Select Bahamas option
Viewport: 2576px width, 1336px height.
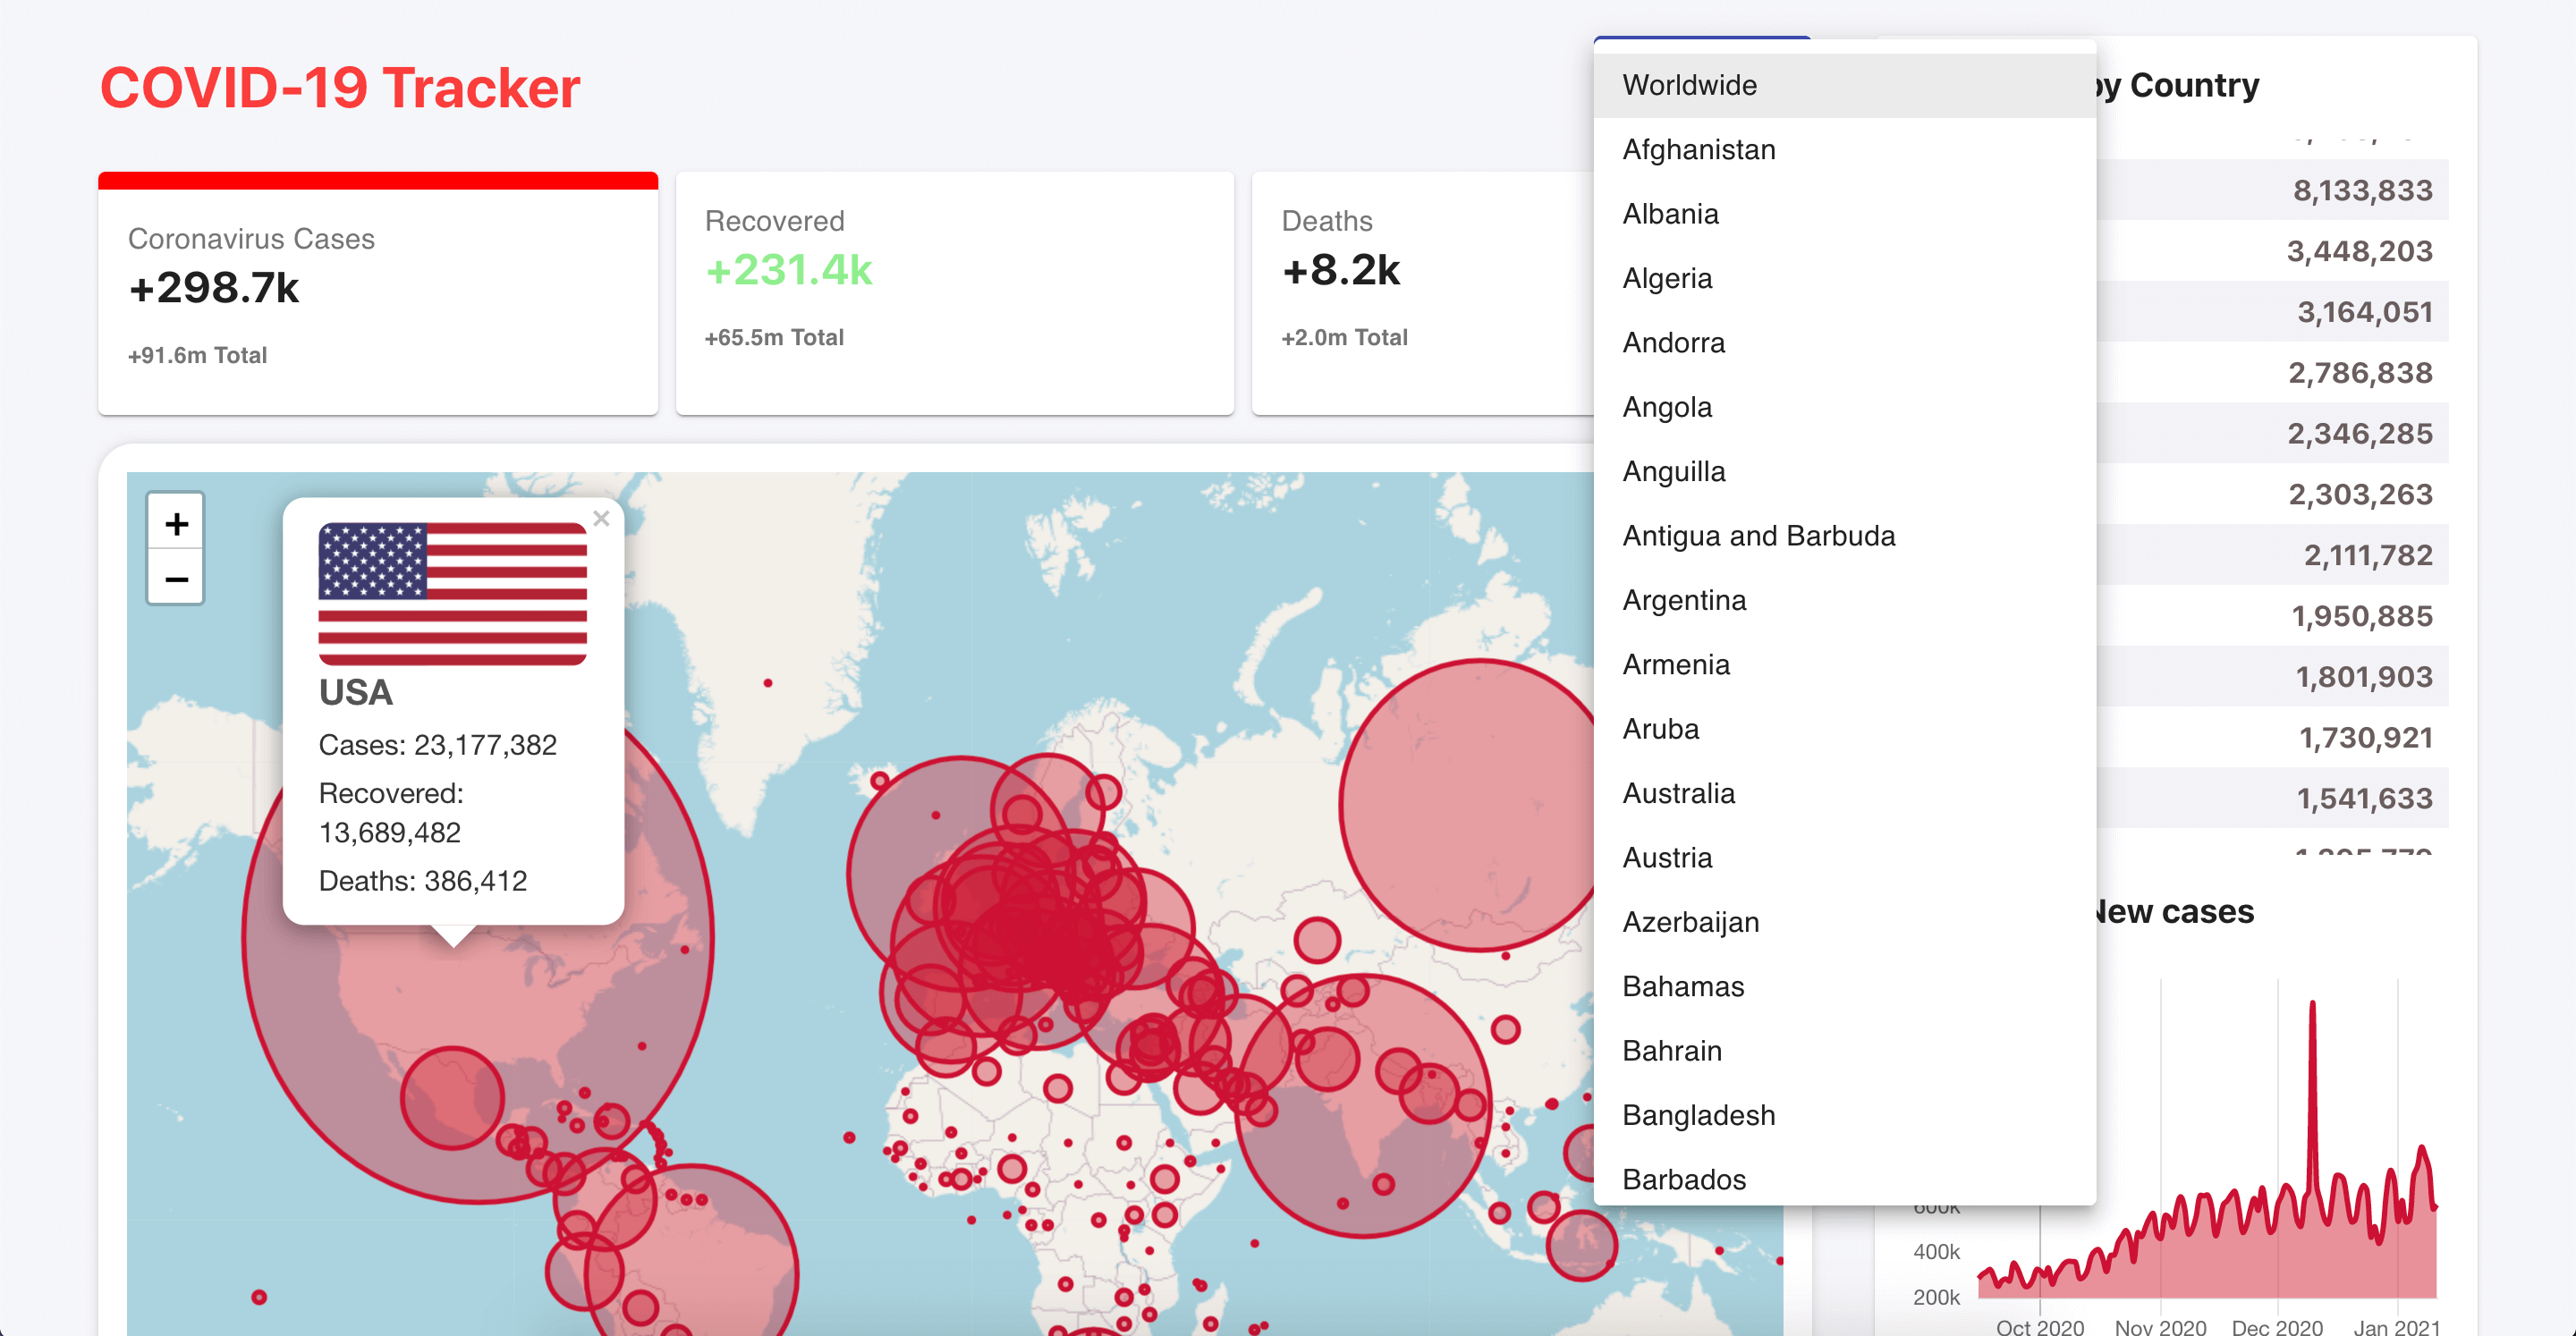coord(1844,986)
